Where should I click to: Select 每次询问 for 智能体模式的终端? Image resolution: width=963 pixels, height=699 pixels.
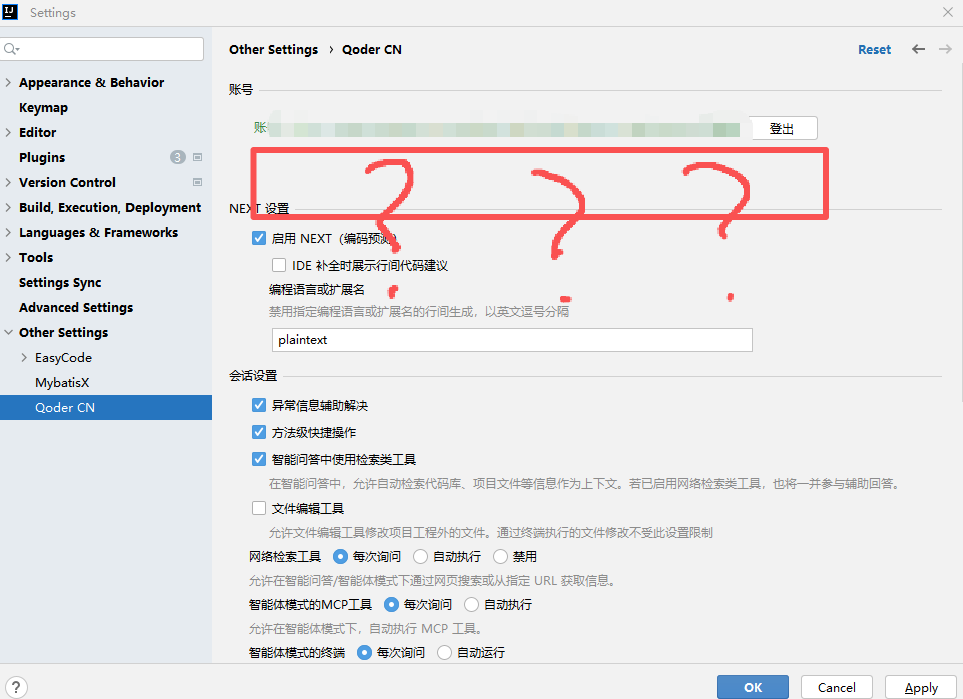click(364, 652)
